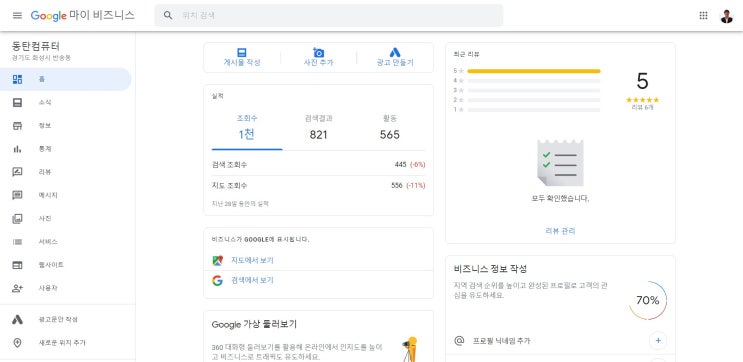The height and width of the screenshot is (362, 743).
Task: Click Google Maps icon beside 지도에서 보기
Action: coord(217,261)
